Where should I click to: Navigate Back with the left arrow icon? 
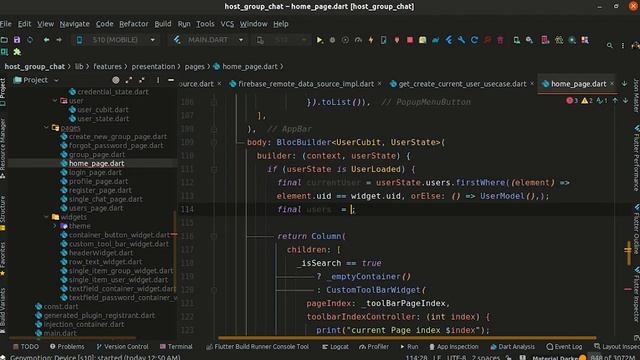point(47,40)
